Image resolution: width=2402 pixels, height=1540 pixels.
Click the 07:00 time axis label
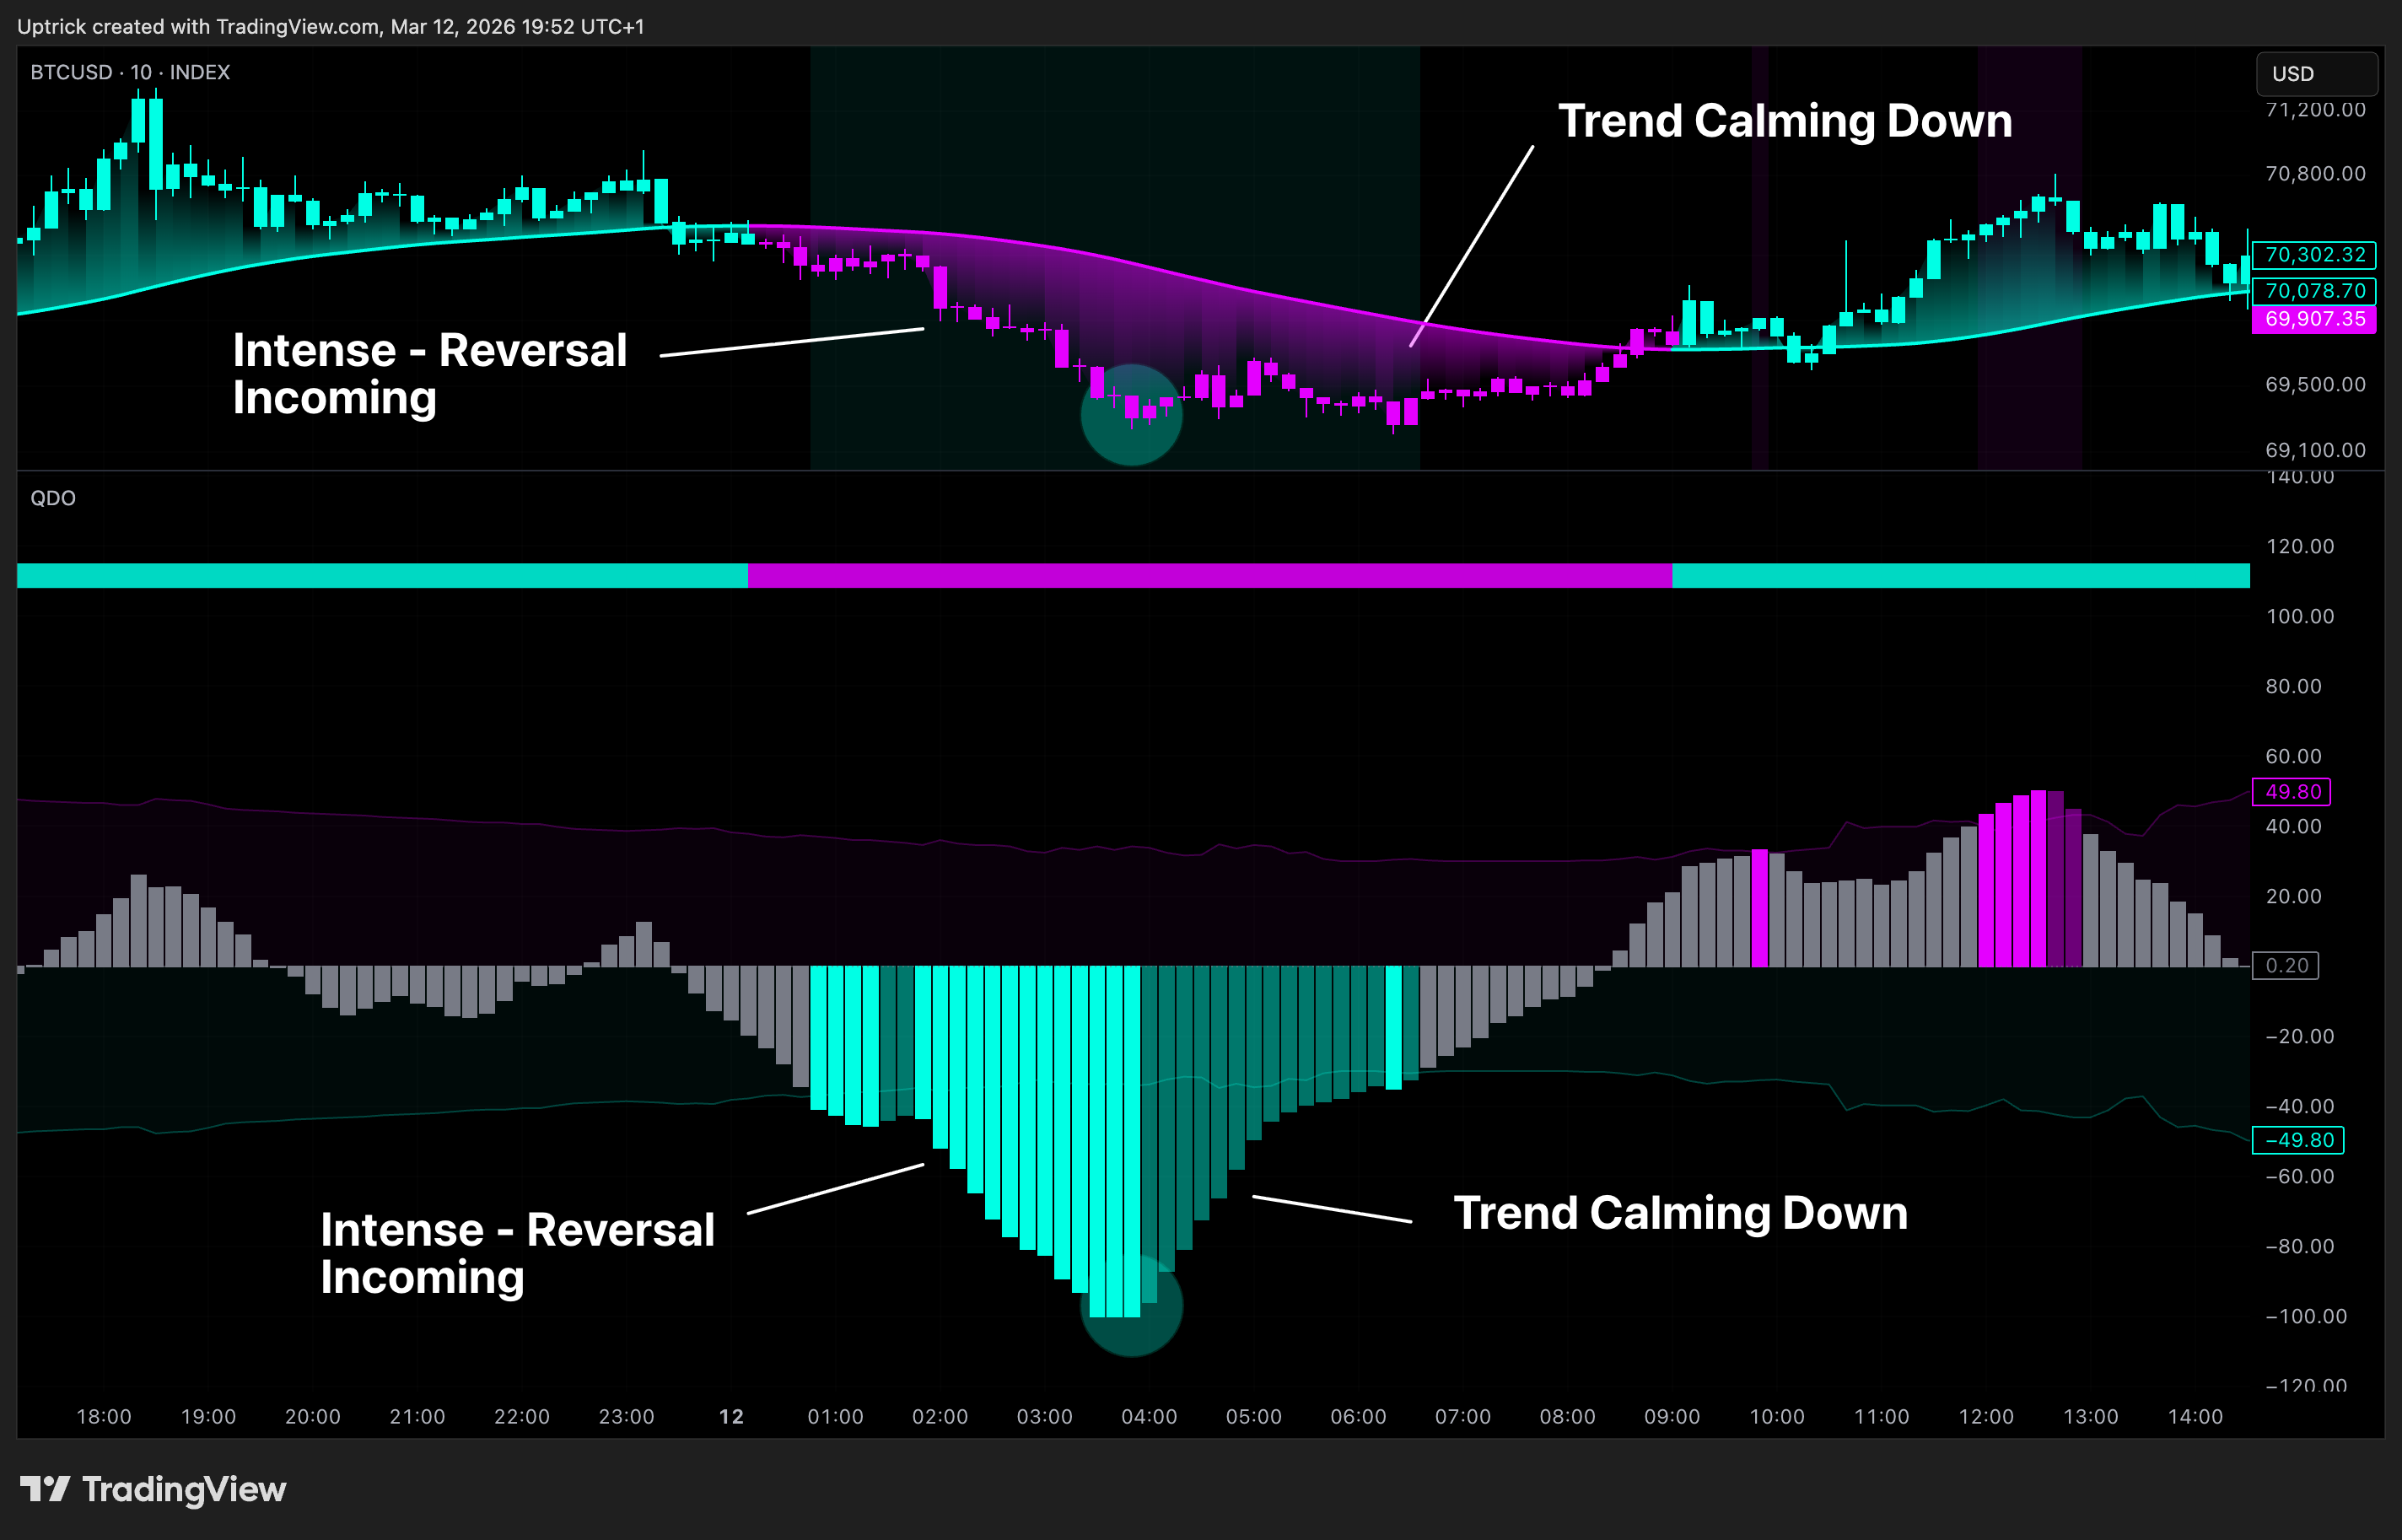click(x=1463, y=1417)
